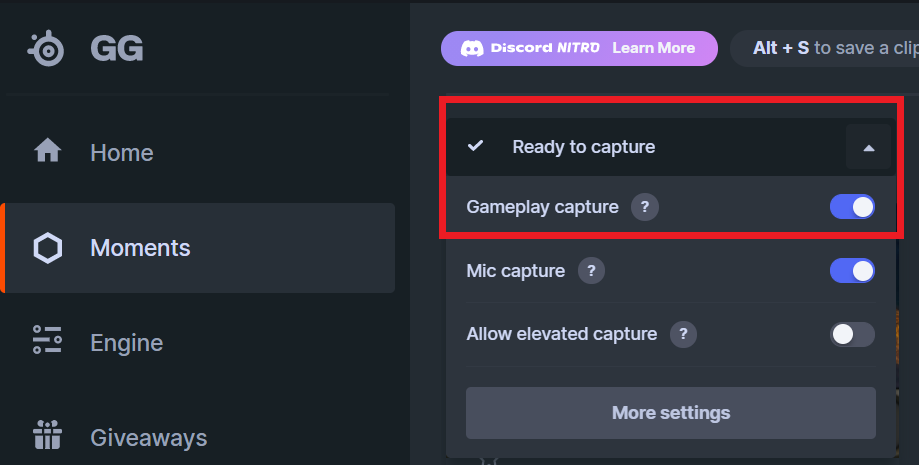Open the Home section
Viewport: 919px width, 465px height.
point(121,153)
